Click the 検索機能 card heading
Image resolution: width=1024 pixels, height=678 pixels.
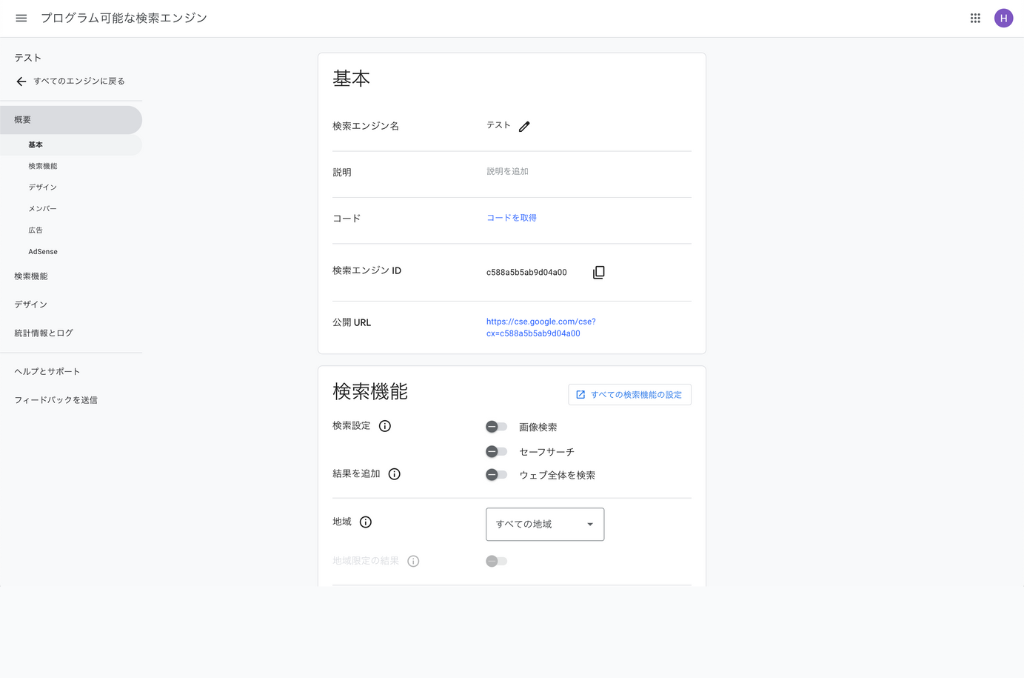(x=370, y=391)
